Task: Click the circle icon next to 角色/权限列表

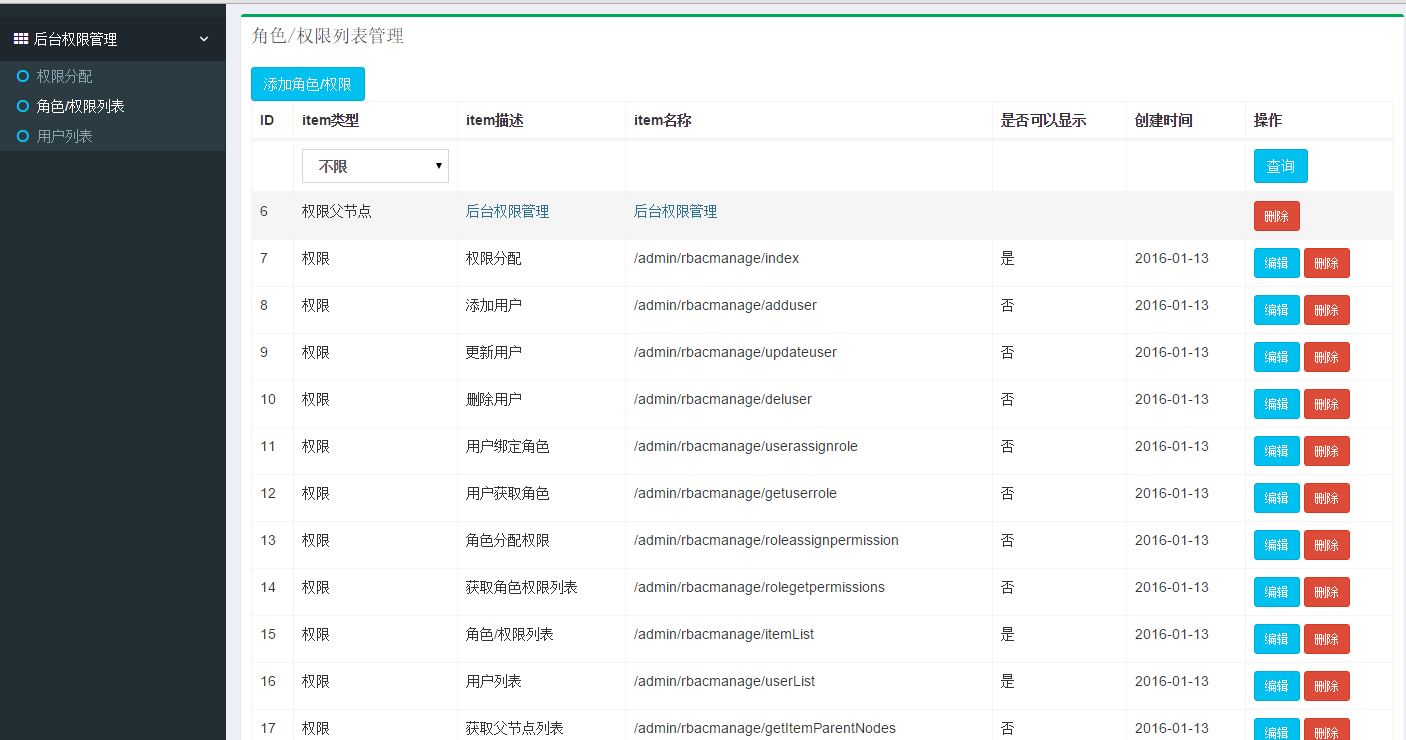Action: (23, 106)
